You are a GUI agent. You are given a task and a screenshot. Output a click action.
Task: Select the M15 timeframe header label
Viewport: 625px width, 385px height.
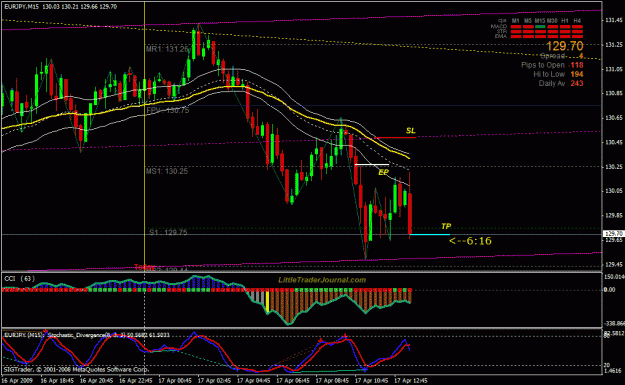(540, 20)
